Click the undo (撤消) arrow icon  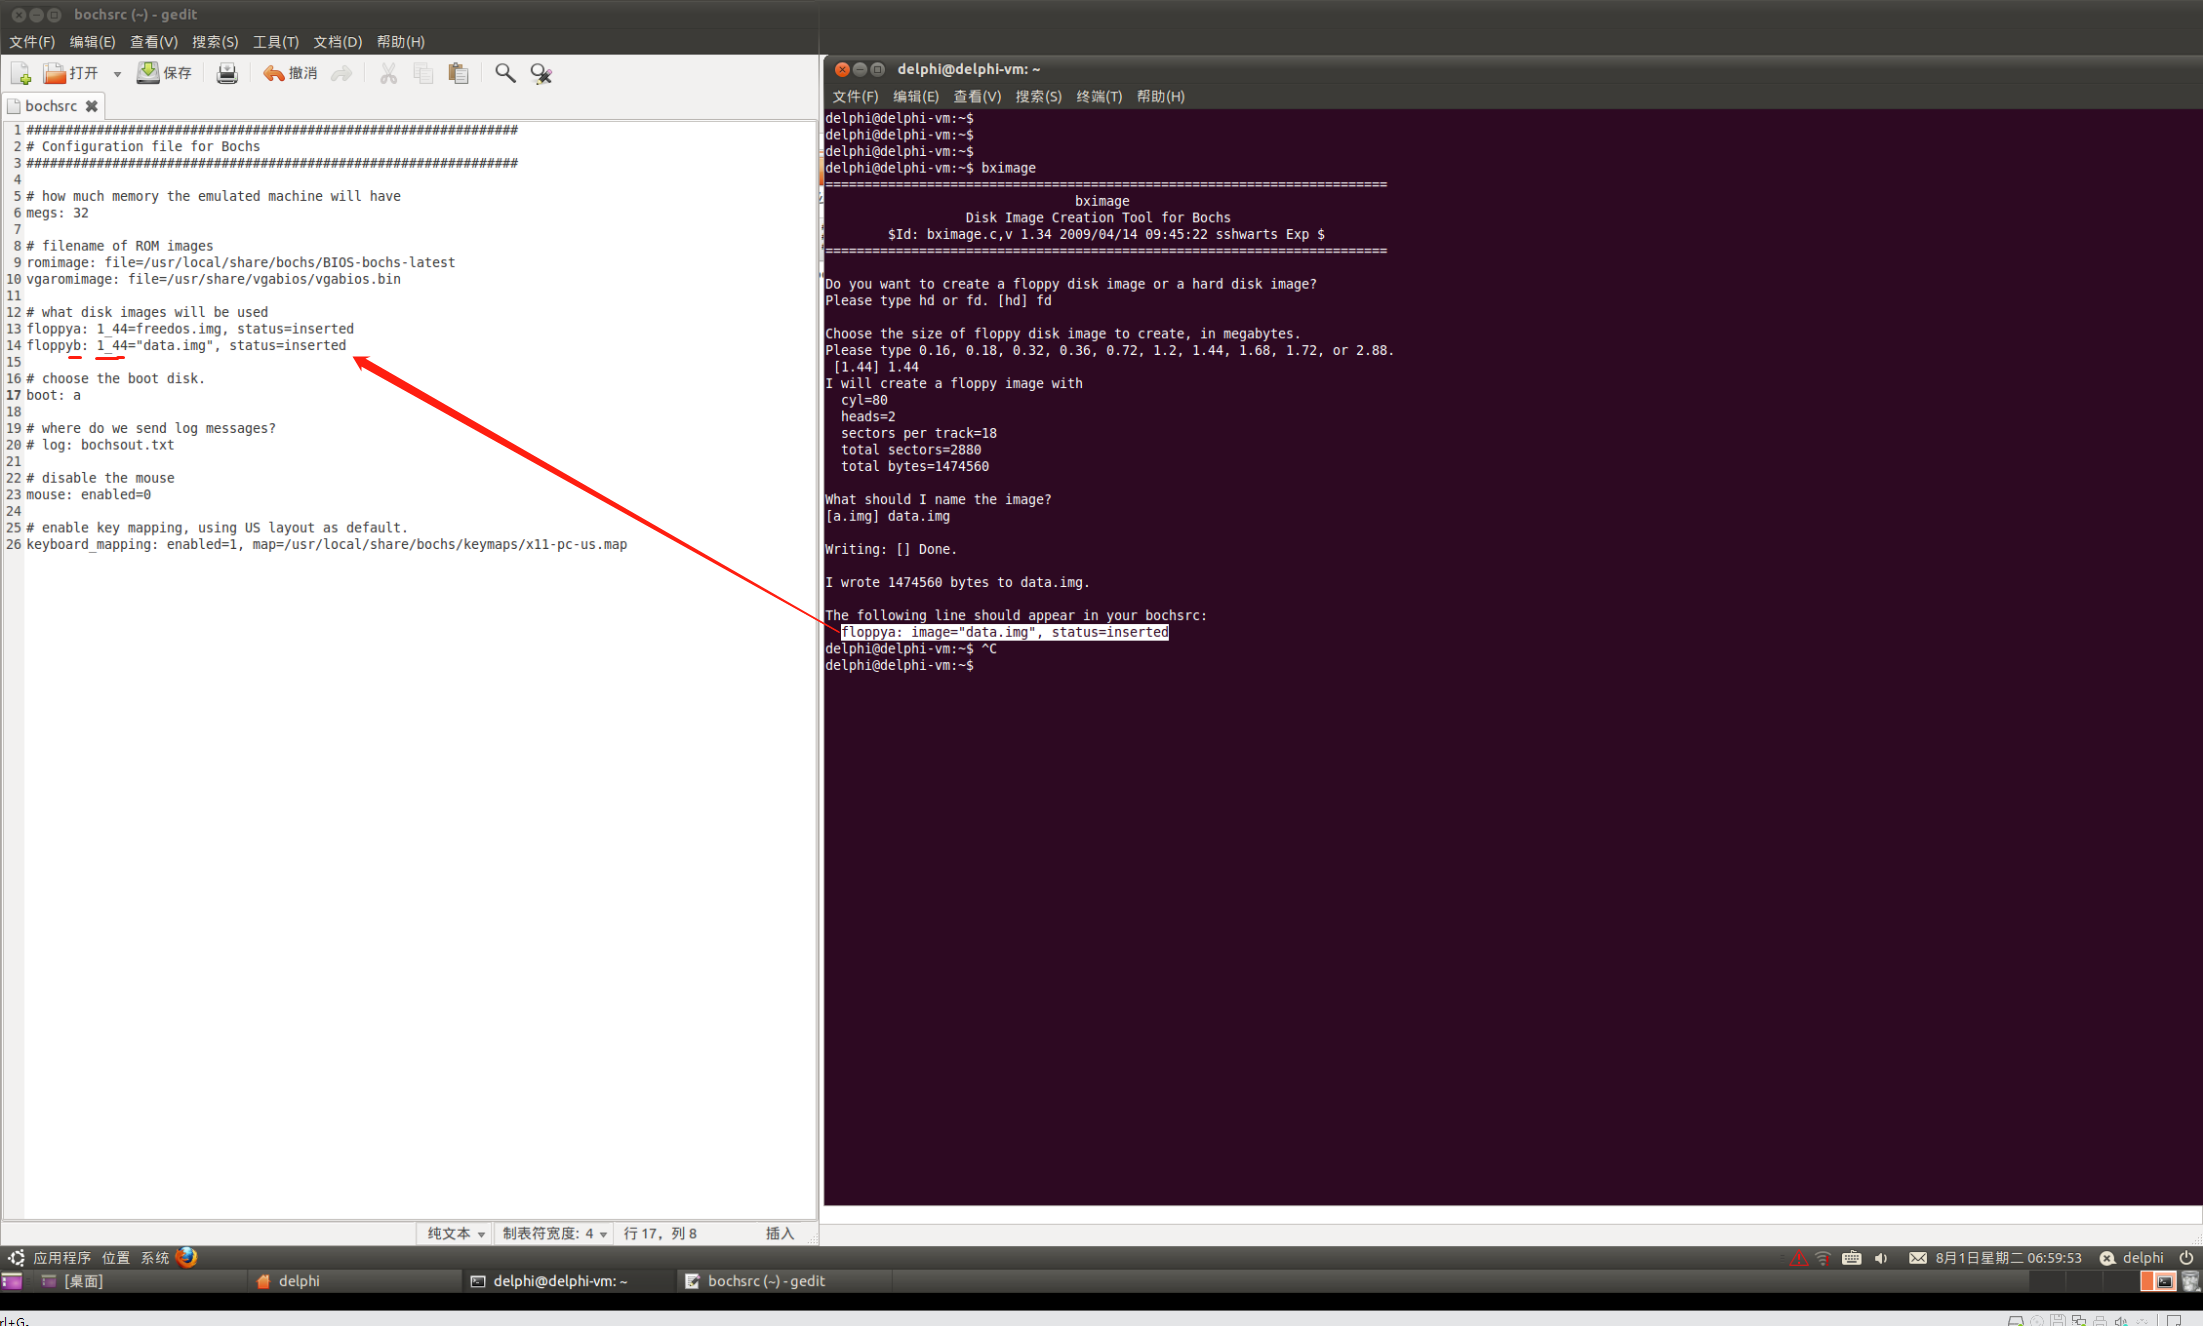[273, 73]
